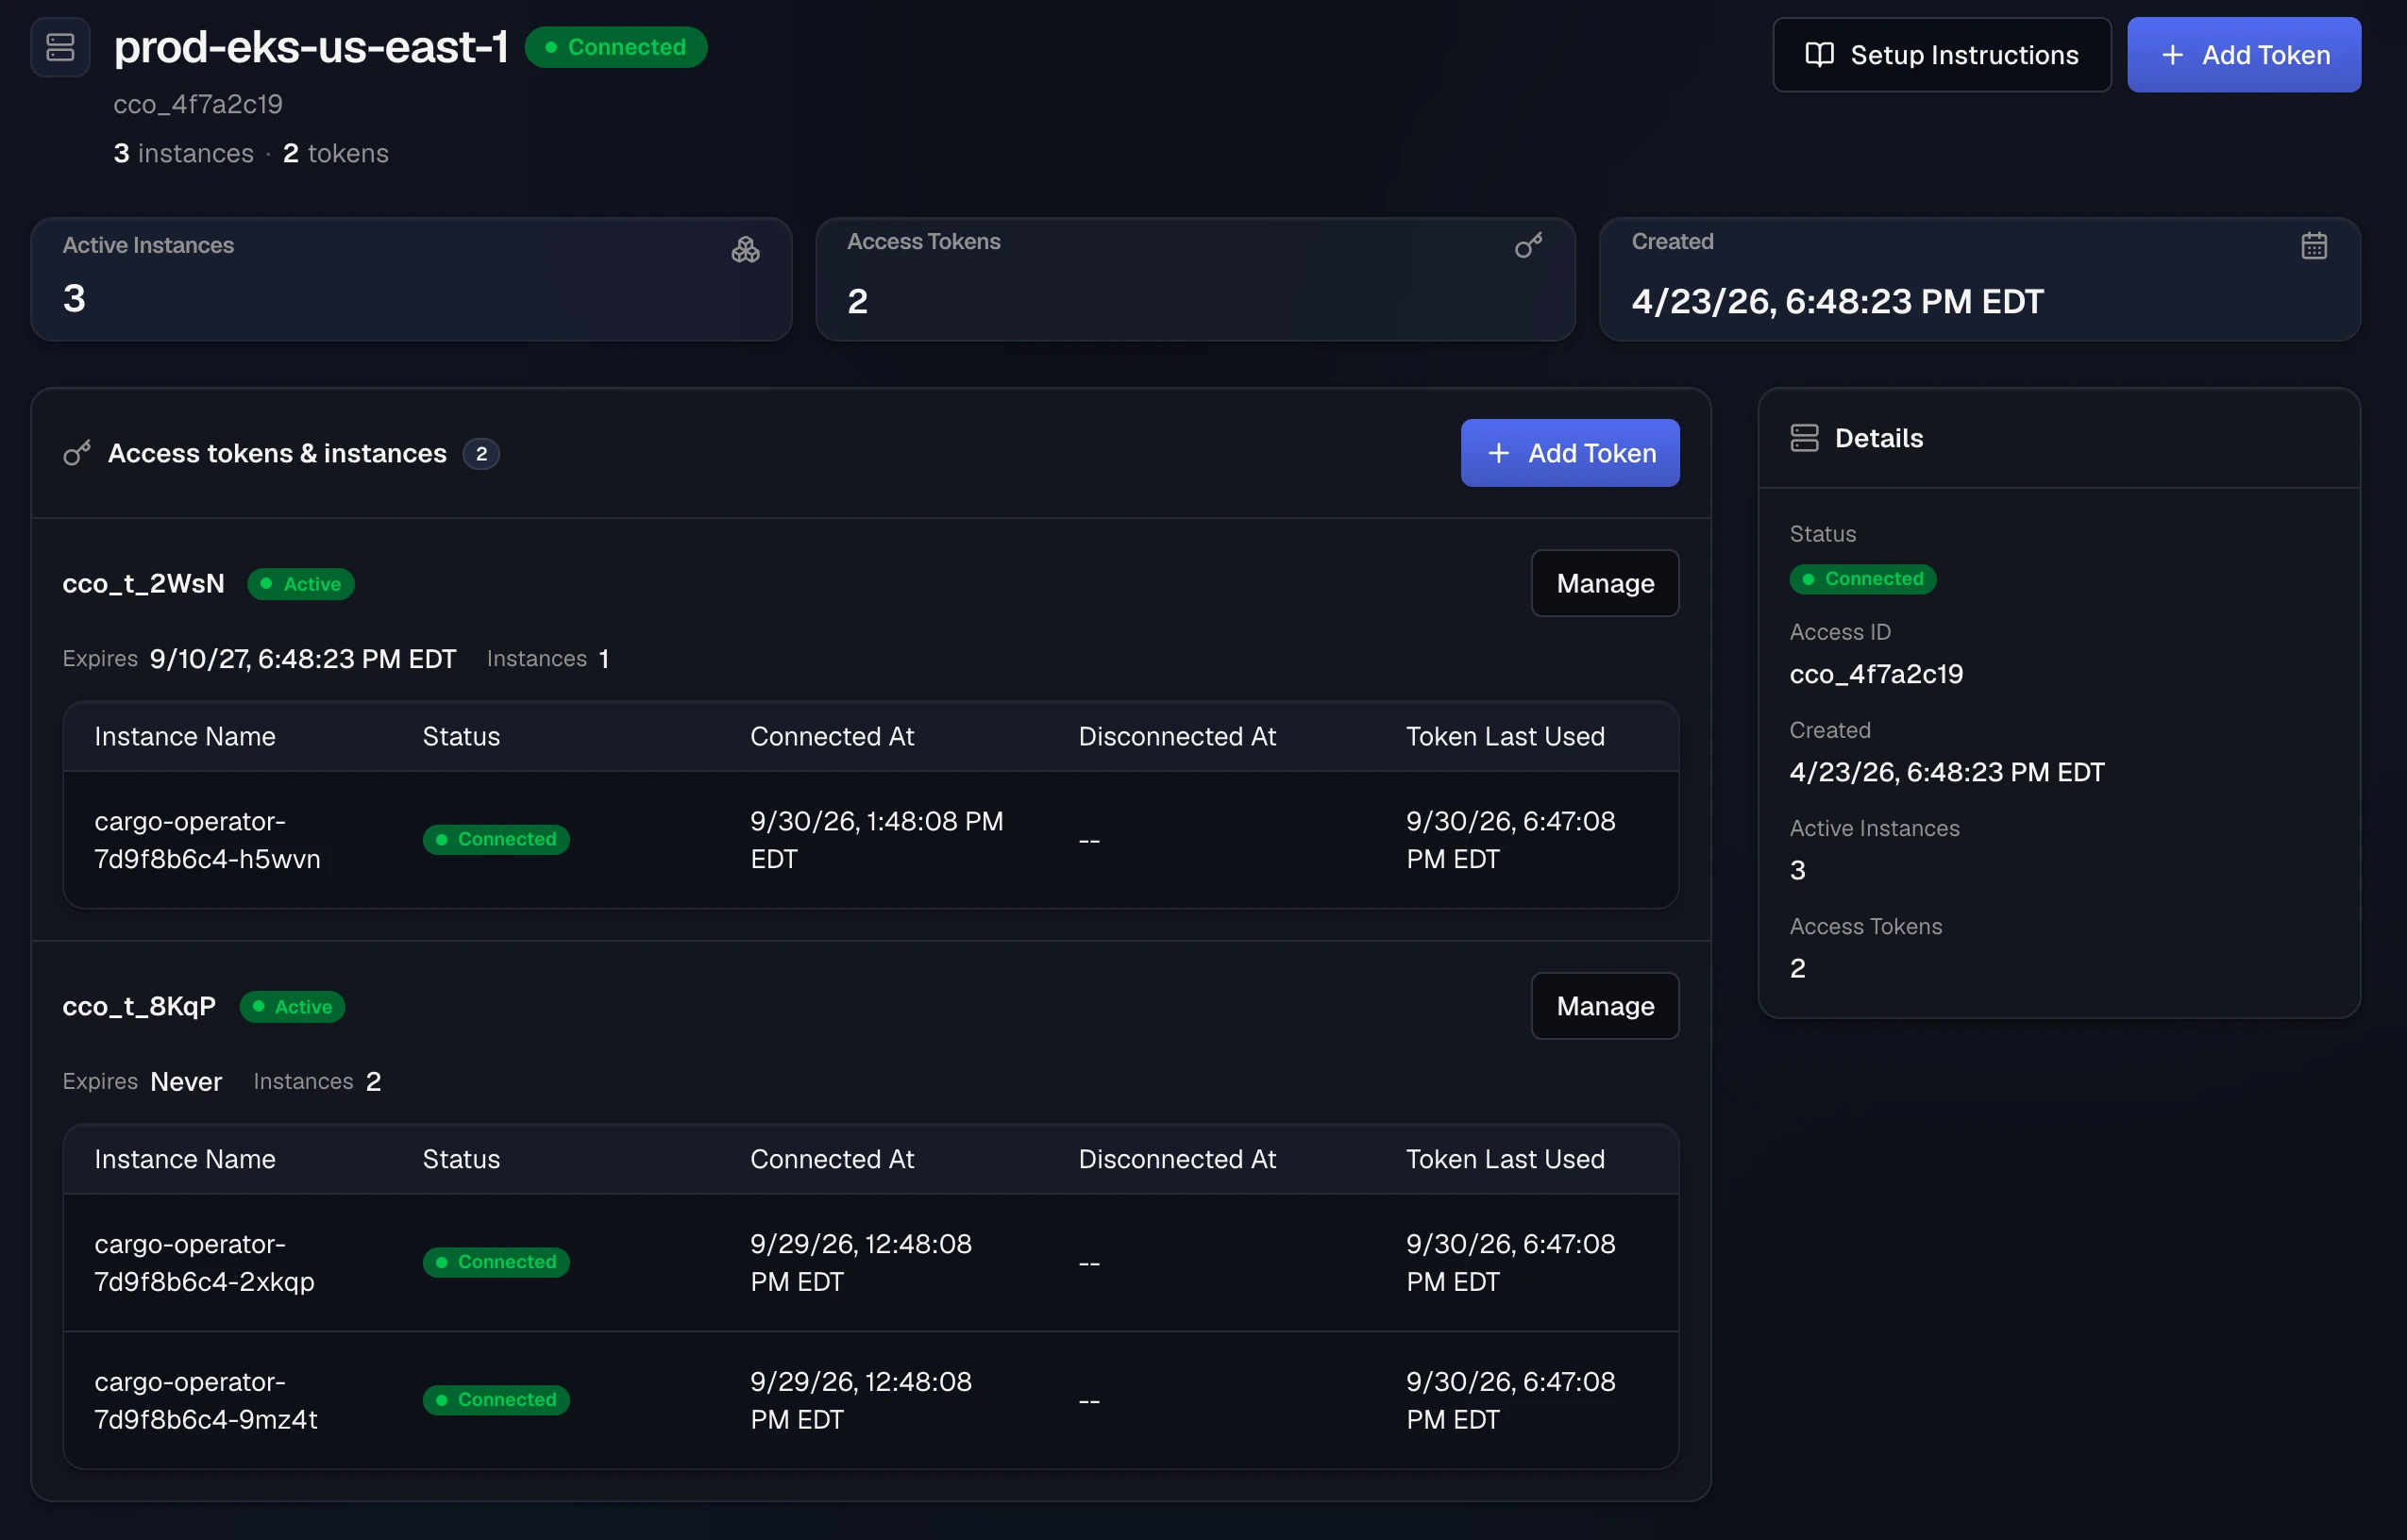The image size is (2407, 1540).
Task: Click the top-right Add Token button
Action: (2243, 55)
